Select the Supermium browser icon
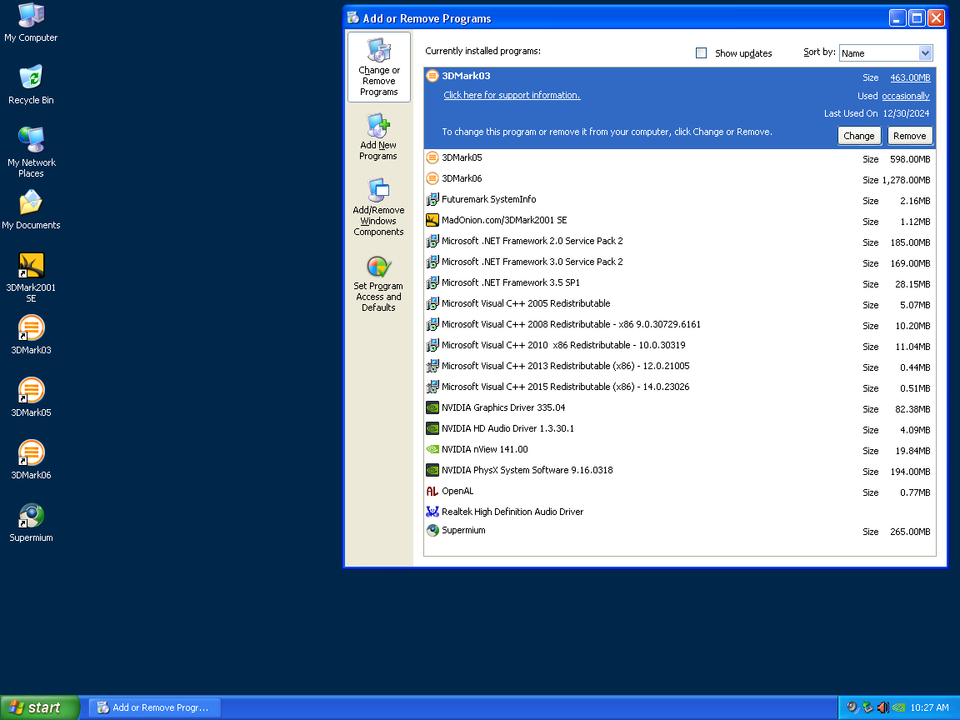This screenshot has height=720, width=960. (x=433, y=532)
